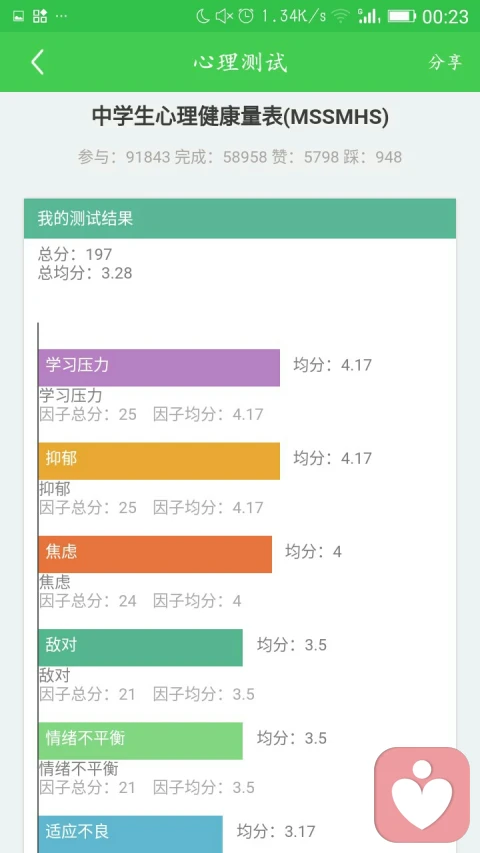The image size is (480, 853).
Task: Select the light green 情绪不平衡 bar
Action: [140, 741]
